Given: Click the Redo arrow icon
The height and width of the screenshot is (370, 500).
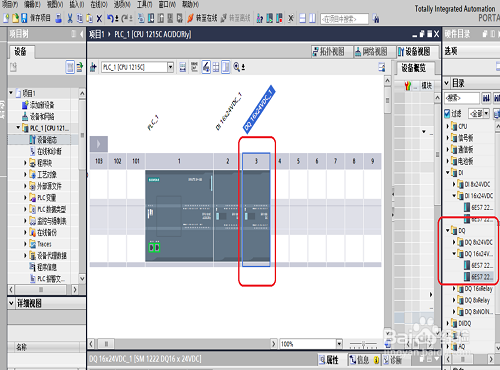Looking at the screenshot, I should tap(126, 18).
